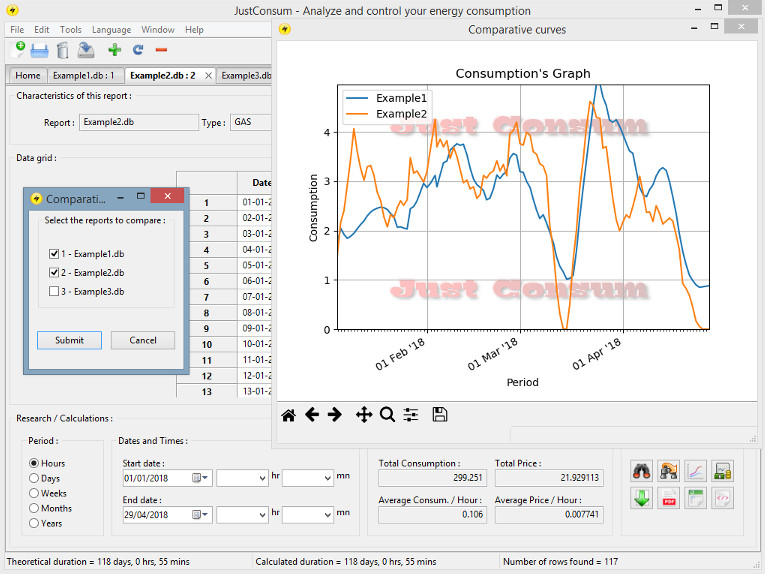Screen dimensions: 765x574
Task: Open the File menu
Action: [x=17, y=30]
